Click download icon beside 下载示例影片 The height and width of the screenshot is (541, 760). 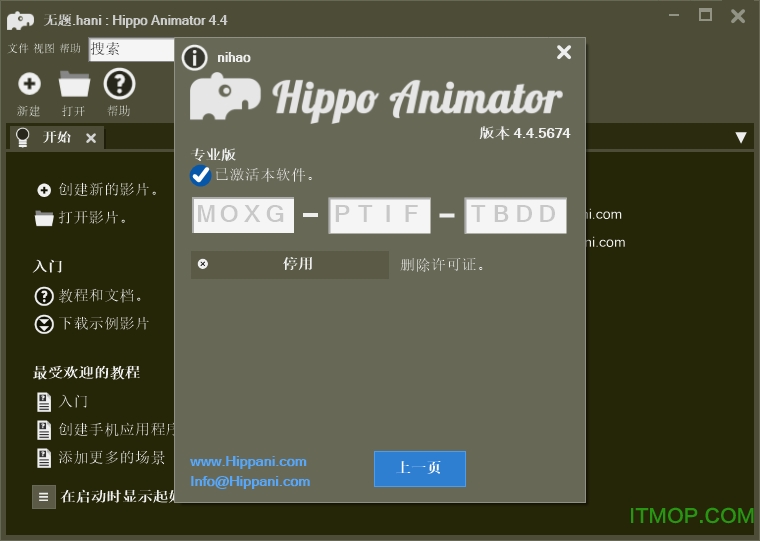click(x=44, y=324)
